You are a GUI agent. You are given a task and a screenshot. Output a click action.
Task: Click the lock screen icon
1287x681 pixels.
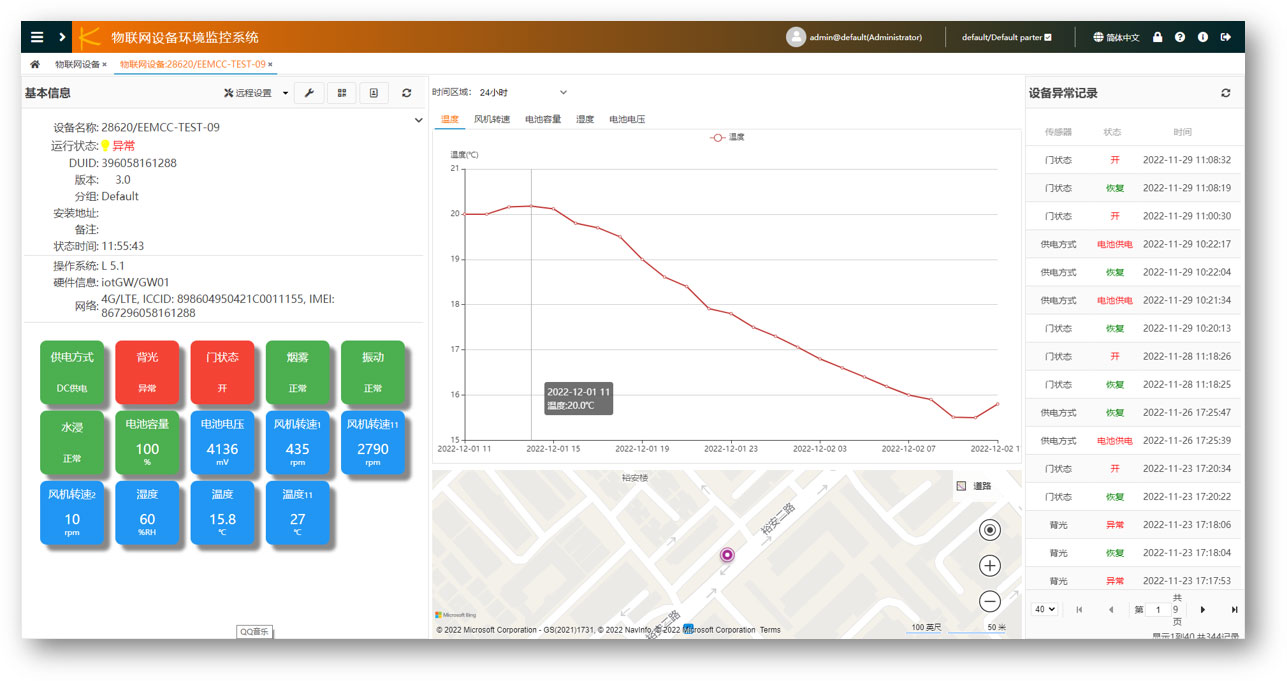(1158, 37)
